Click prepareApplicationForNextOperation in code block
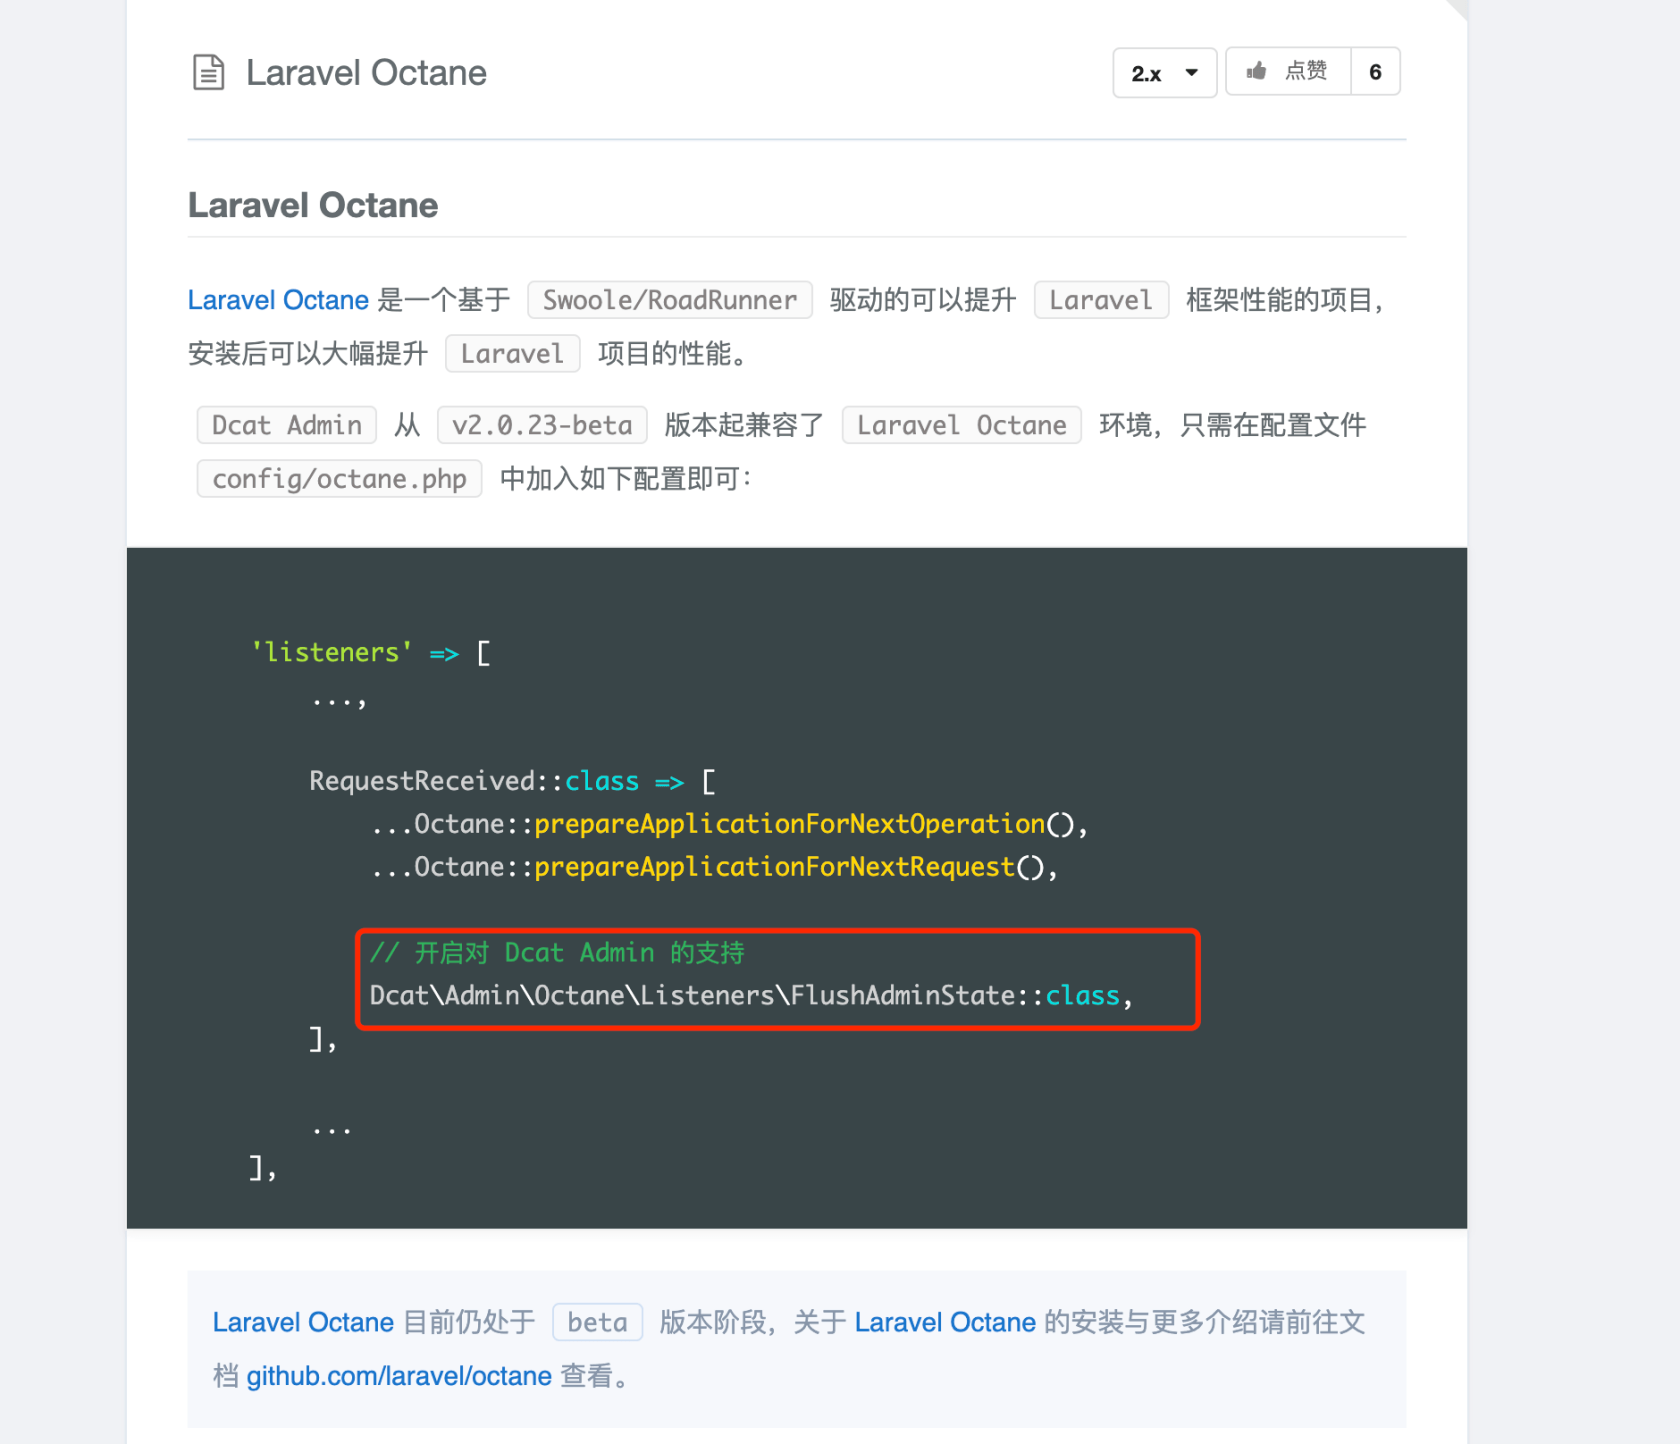1680x1444 pixels. [x=790, y=824]
